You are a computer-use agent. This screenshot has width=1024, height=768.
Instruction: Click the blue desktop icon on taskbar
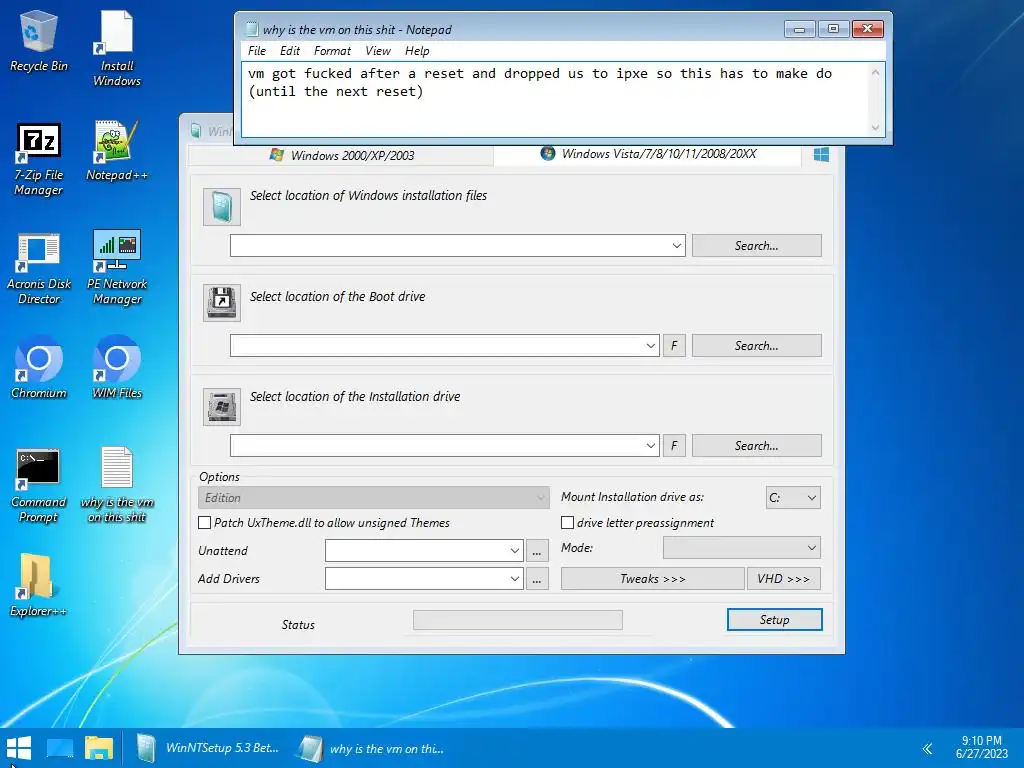pos(59,748)
